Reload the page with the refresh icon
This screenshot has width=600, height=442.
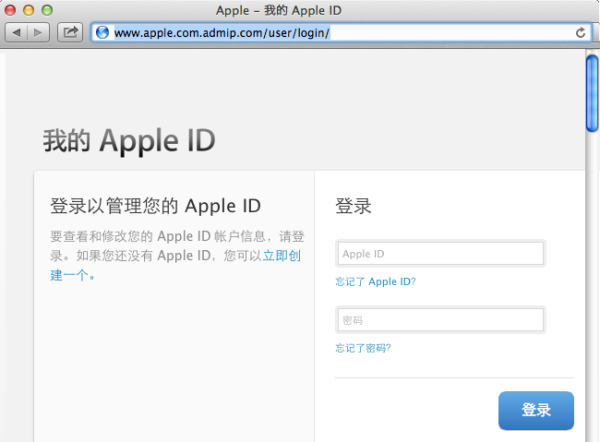(x=580, y=33)
